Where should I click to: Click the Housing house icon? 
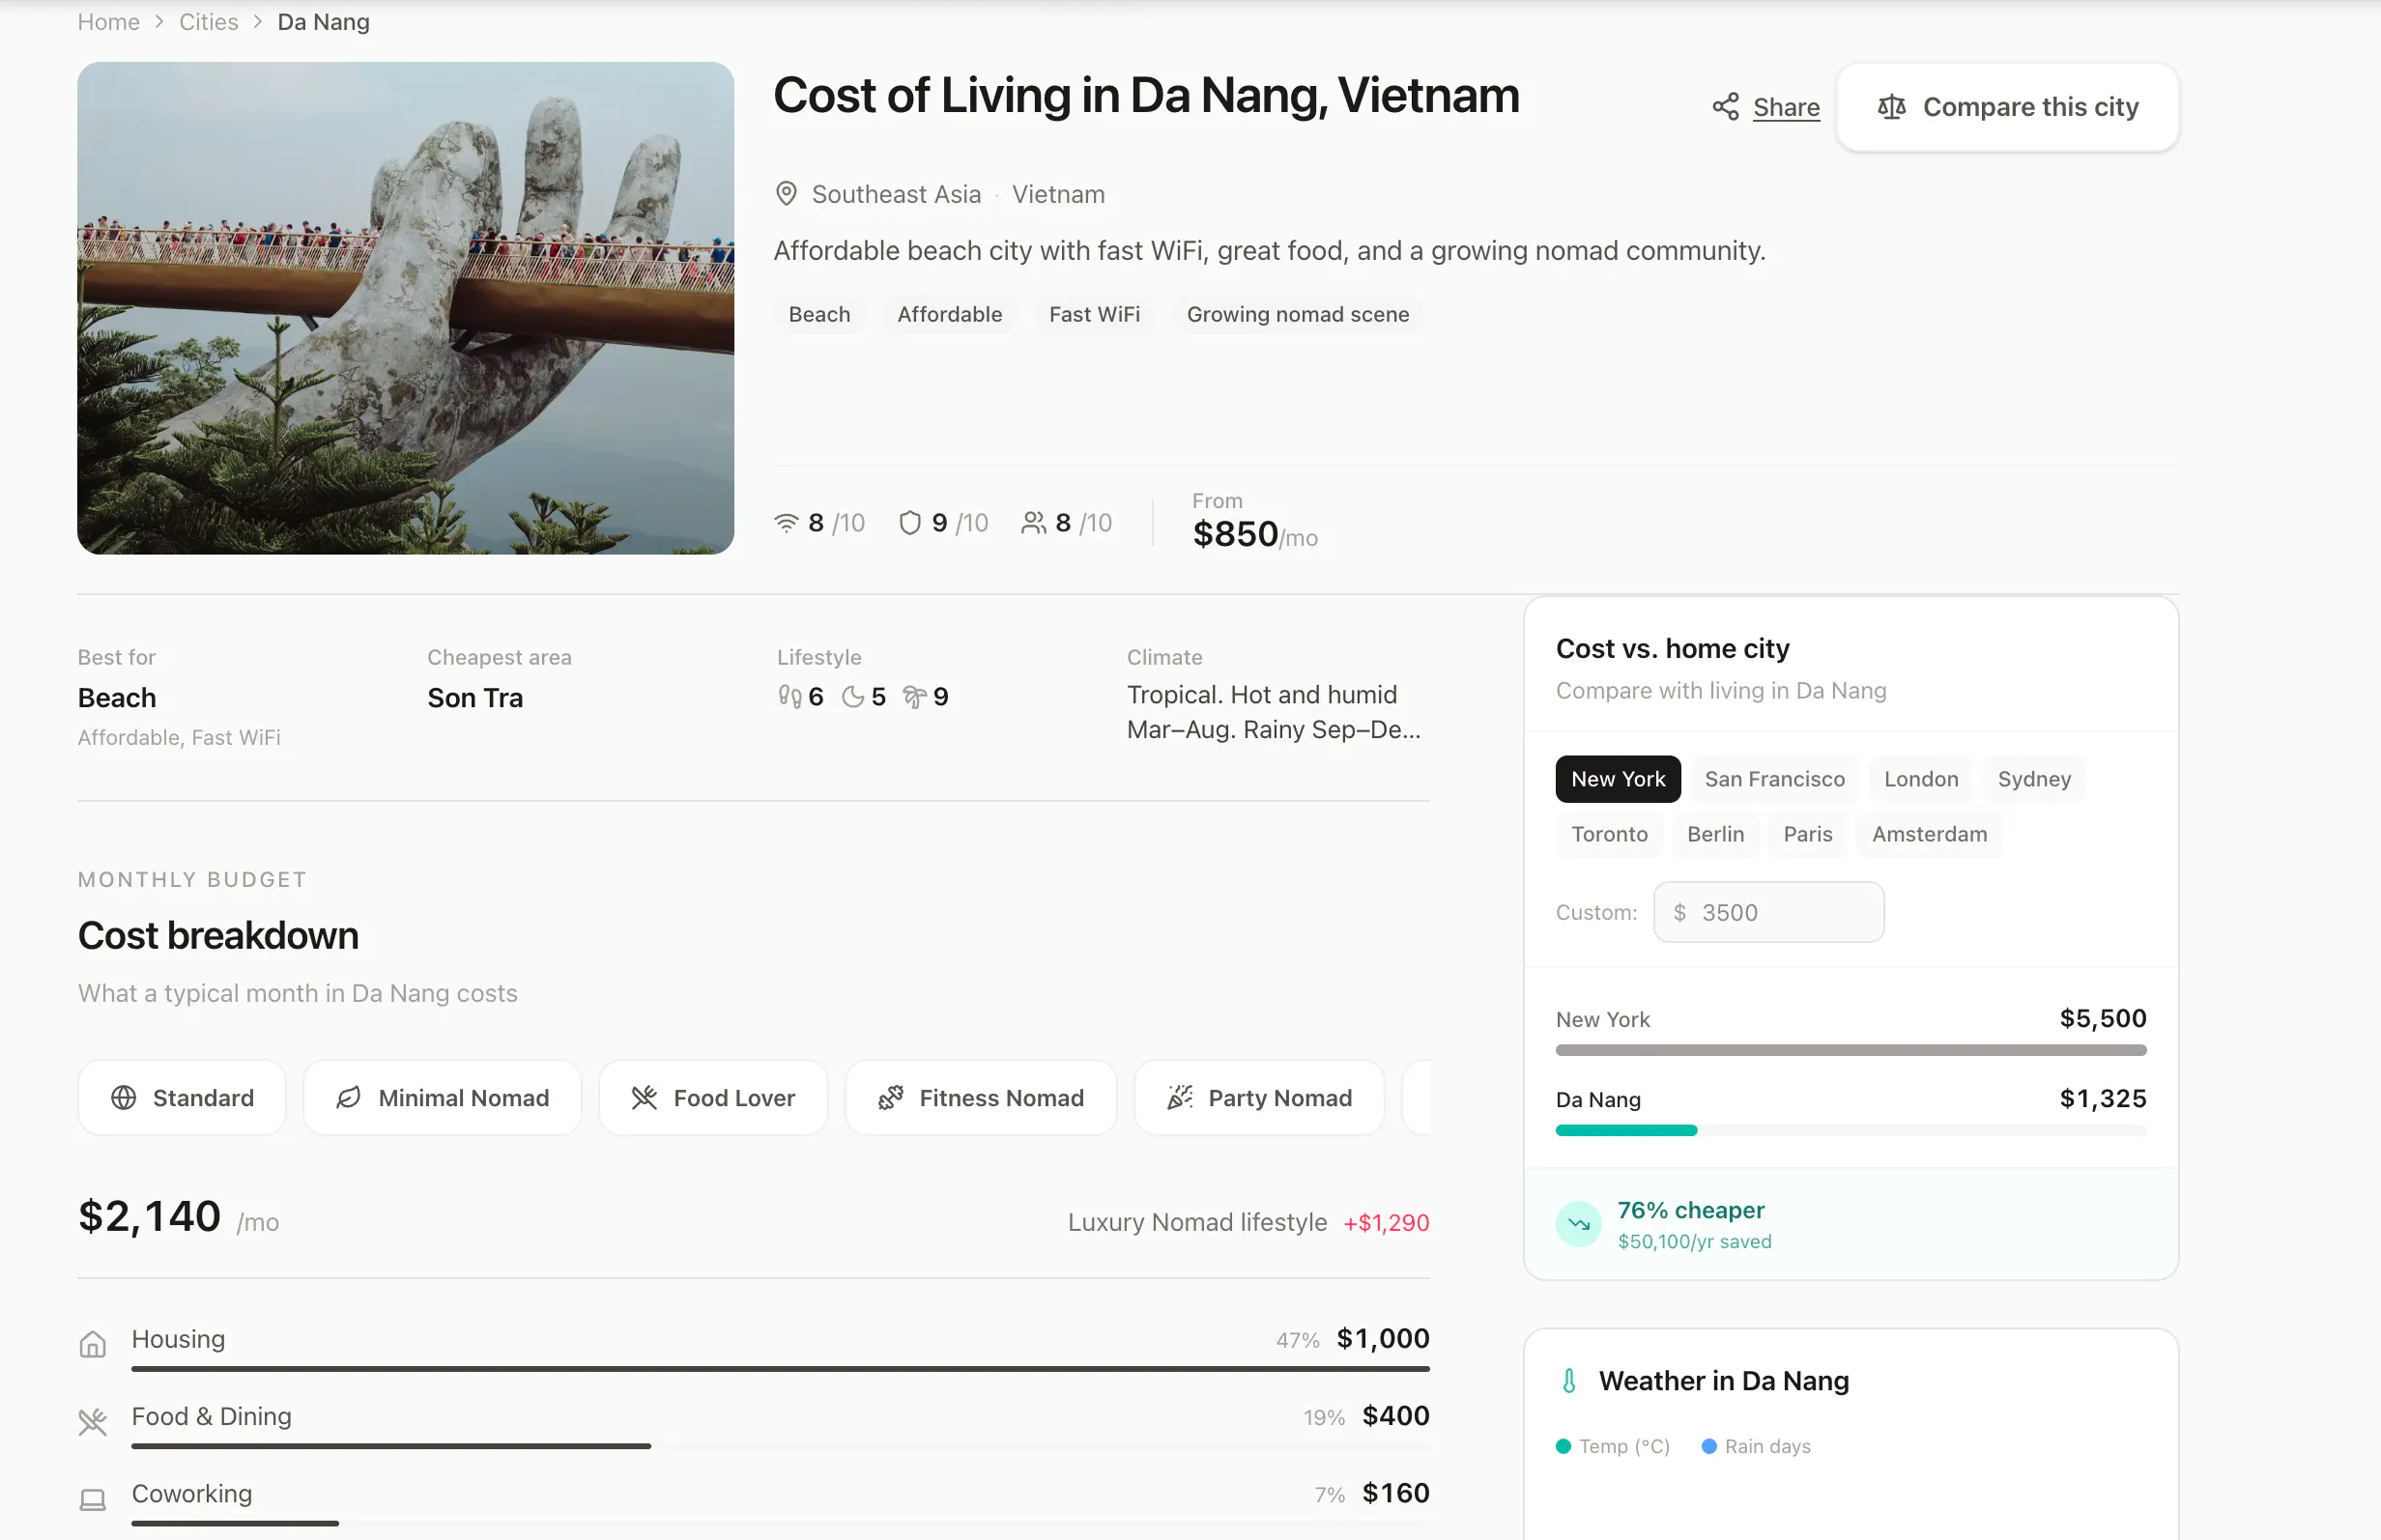tap(93, 1344)
